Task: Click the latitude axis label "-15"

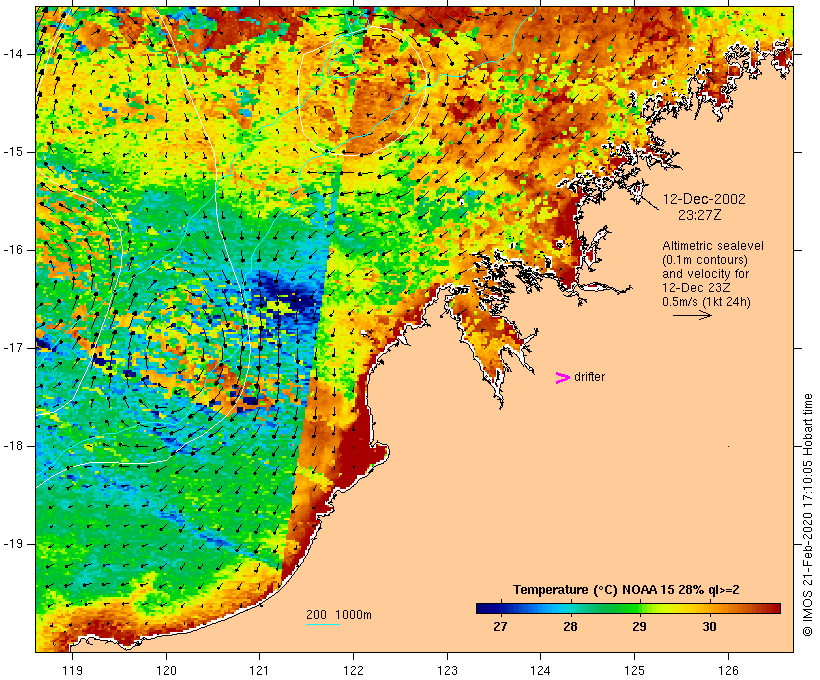Action: (12, 152)
